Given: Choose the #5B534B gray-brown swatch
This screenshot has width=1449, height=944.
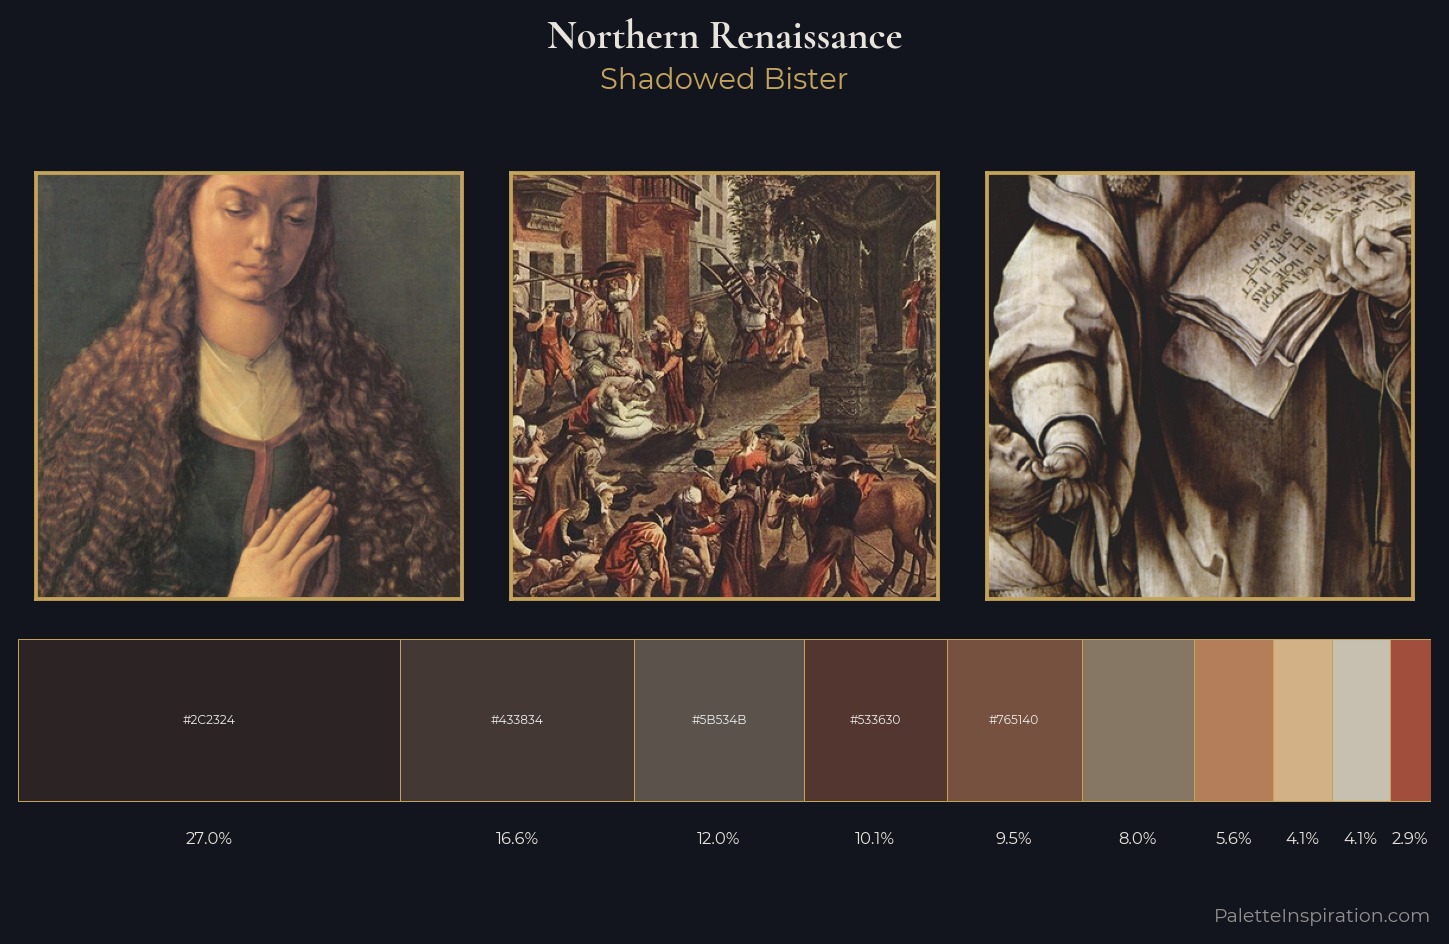Looking at the screenshot, I should coord(719,720).
